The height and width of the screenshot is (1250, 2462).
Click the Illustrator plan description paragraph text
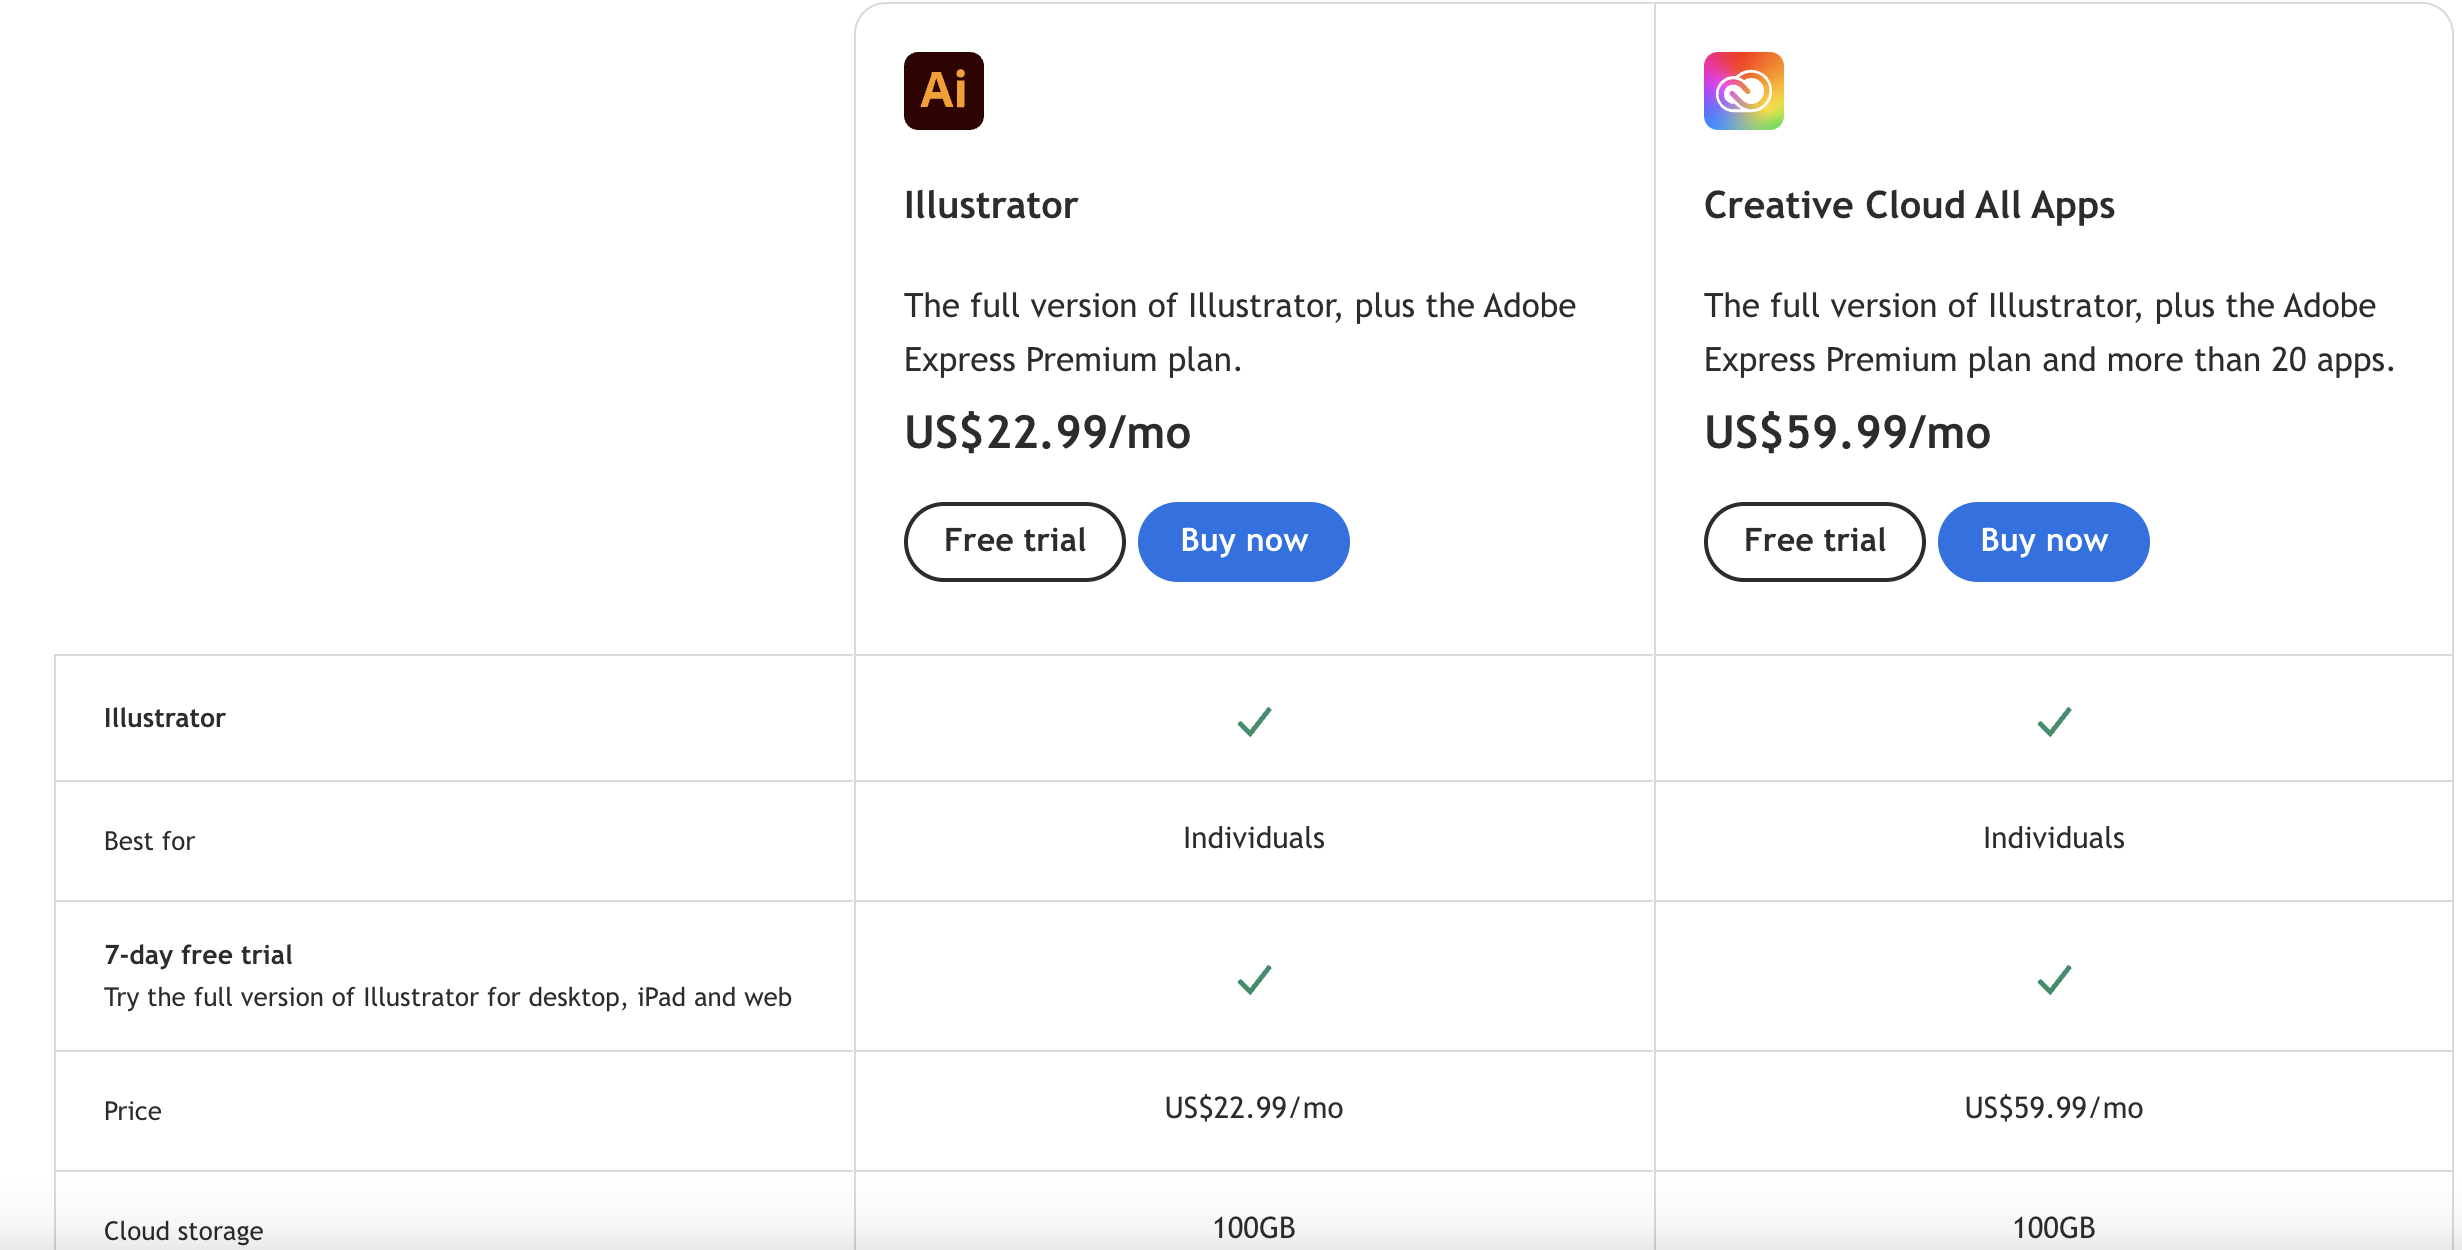(x=1239, y=332)
